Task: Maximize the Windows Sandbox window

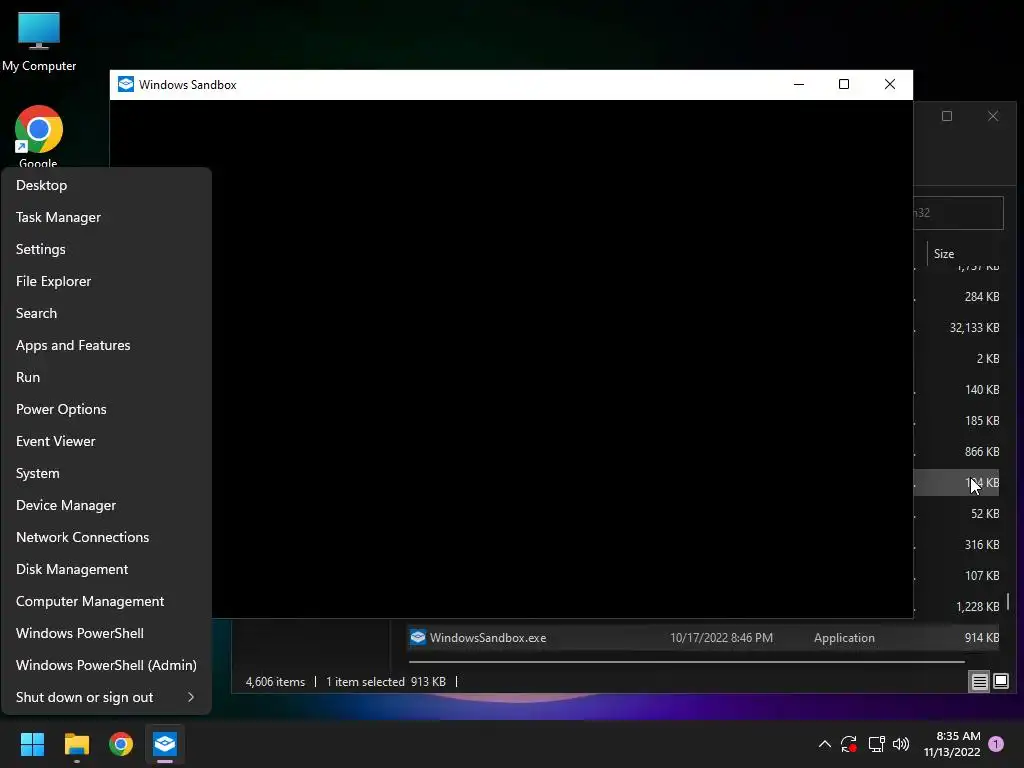Action: click(844, 84)
